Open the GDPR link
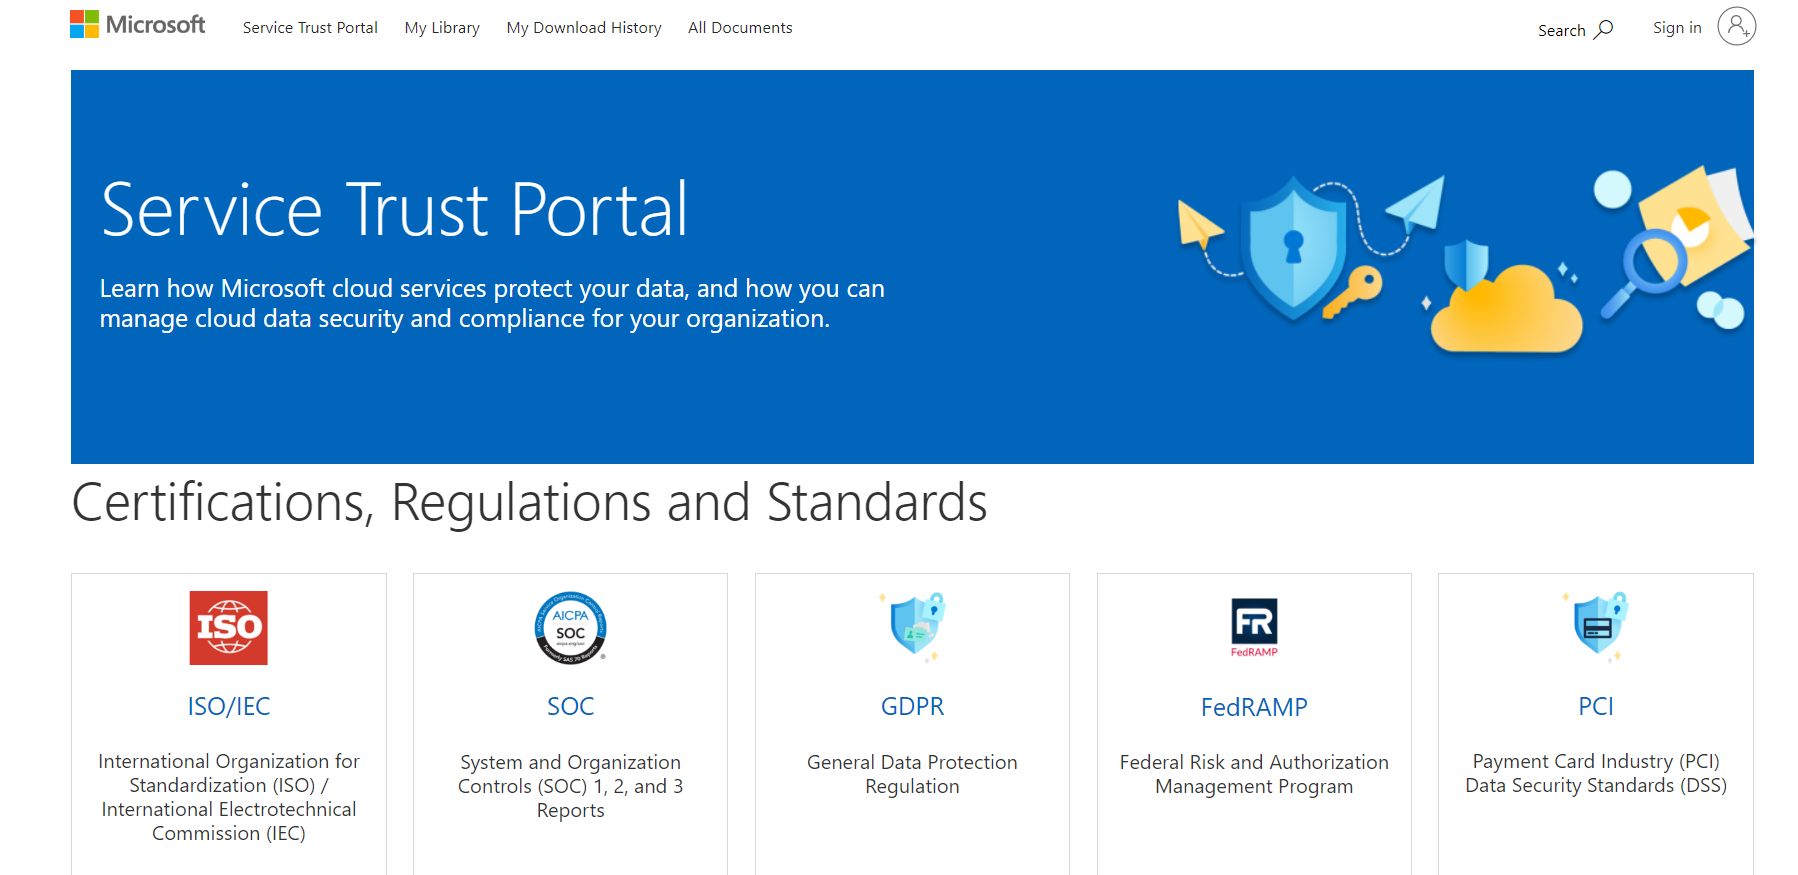1798x875 pixels. [x=912, y=706]
